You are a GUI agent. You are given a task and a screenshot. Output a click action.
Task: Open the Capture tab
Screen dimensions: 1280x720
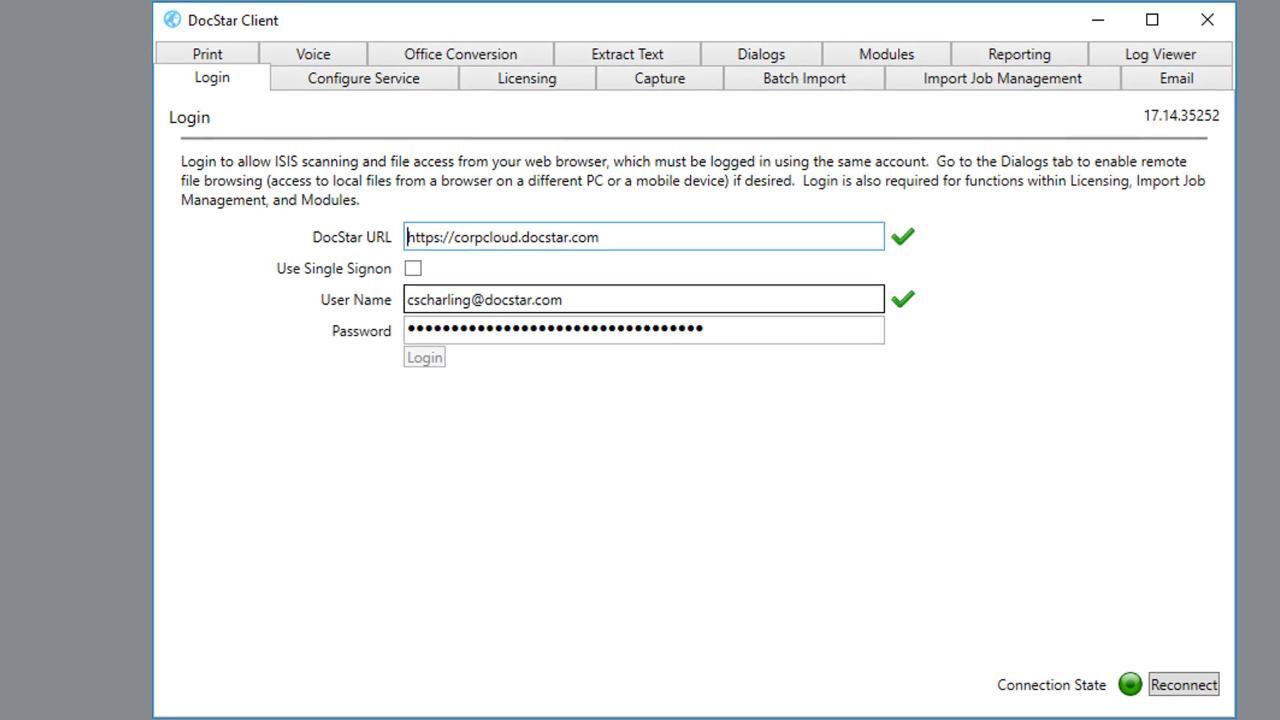tap(660, 78)
